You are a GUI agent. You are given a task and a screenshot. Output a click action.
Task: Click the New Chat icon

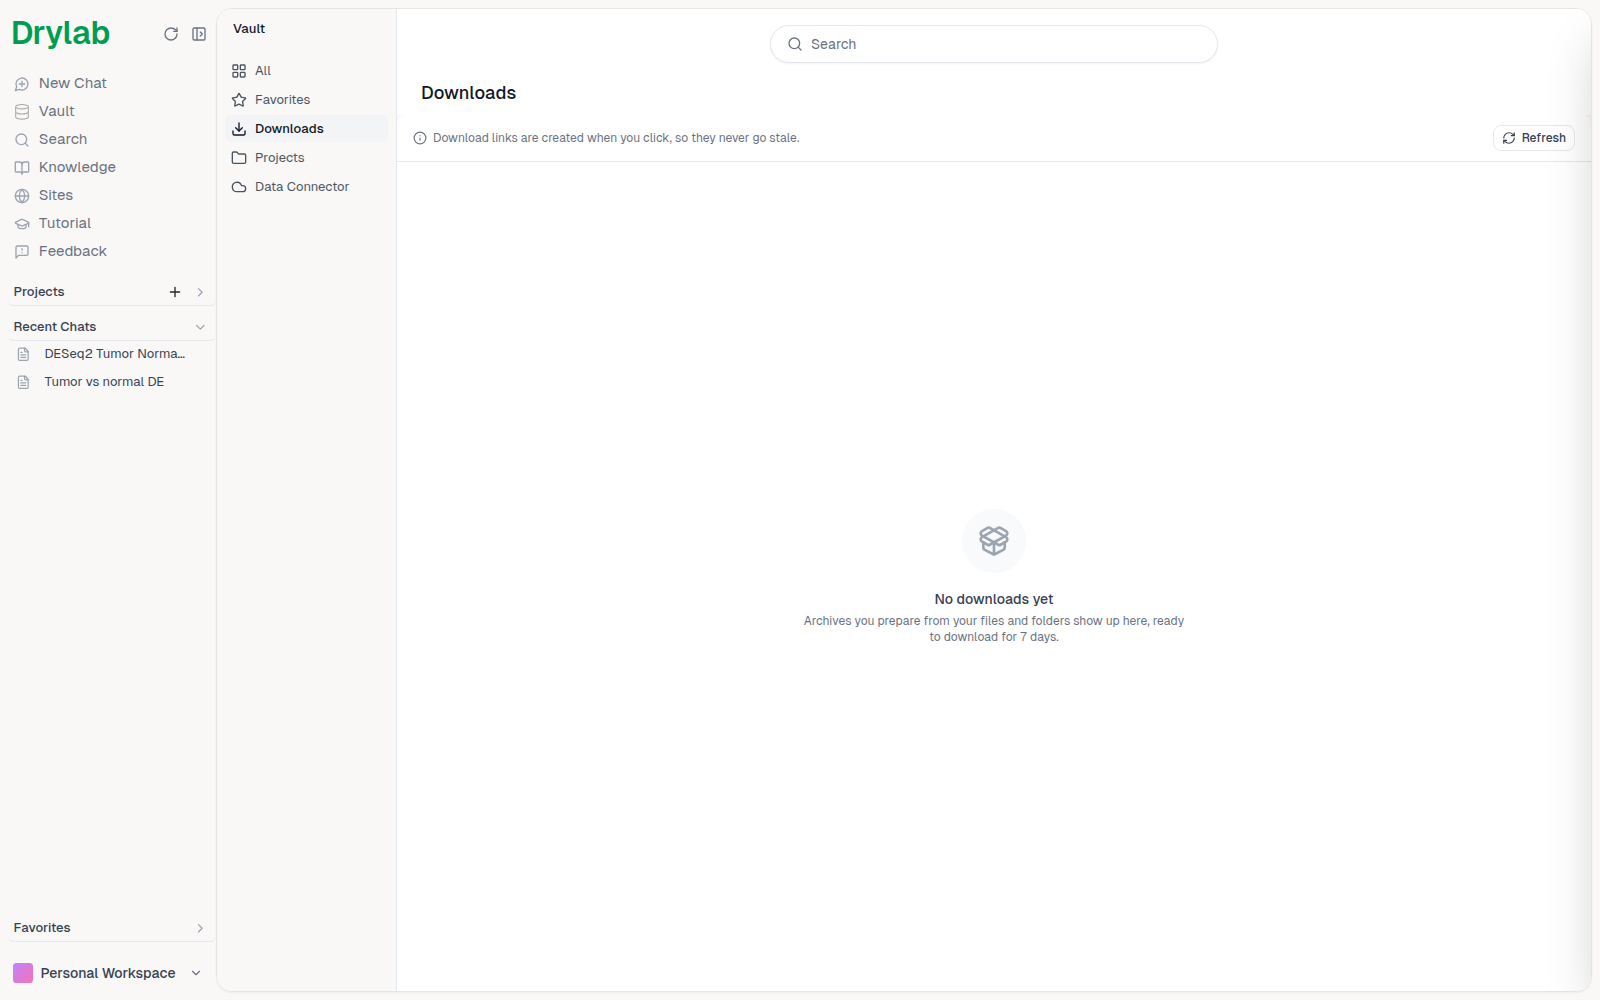pyautogui.click(x=22, y=84)
